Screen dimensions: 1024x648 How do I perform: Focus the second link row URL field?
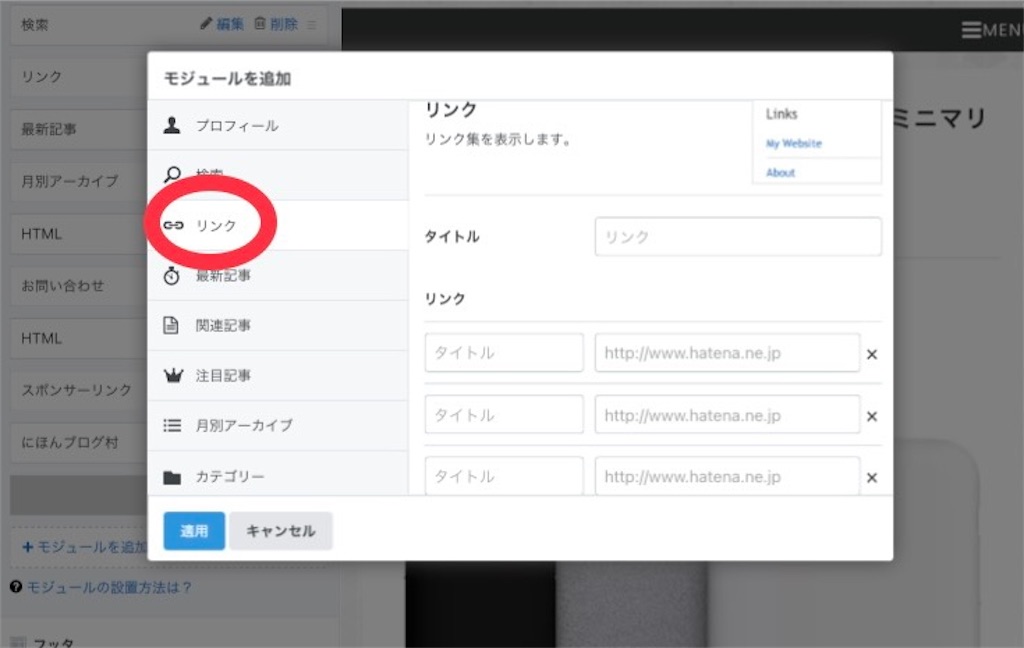[x=728, y=414]
